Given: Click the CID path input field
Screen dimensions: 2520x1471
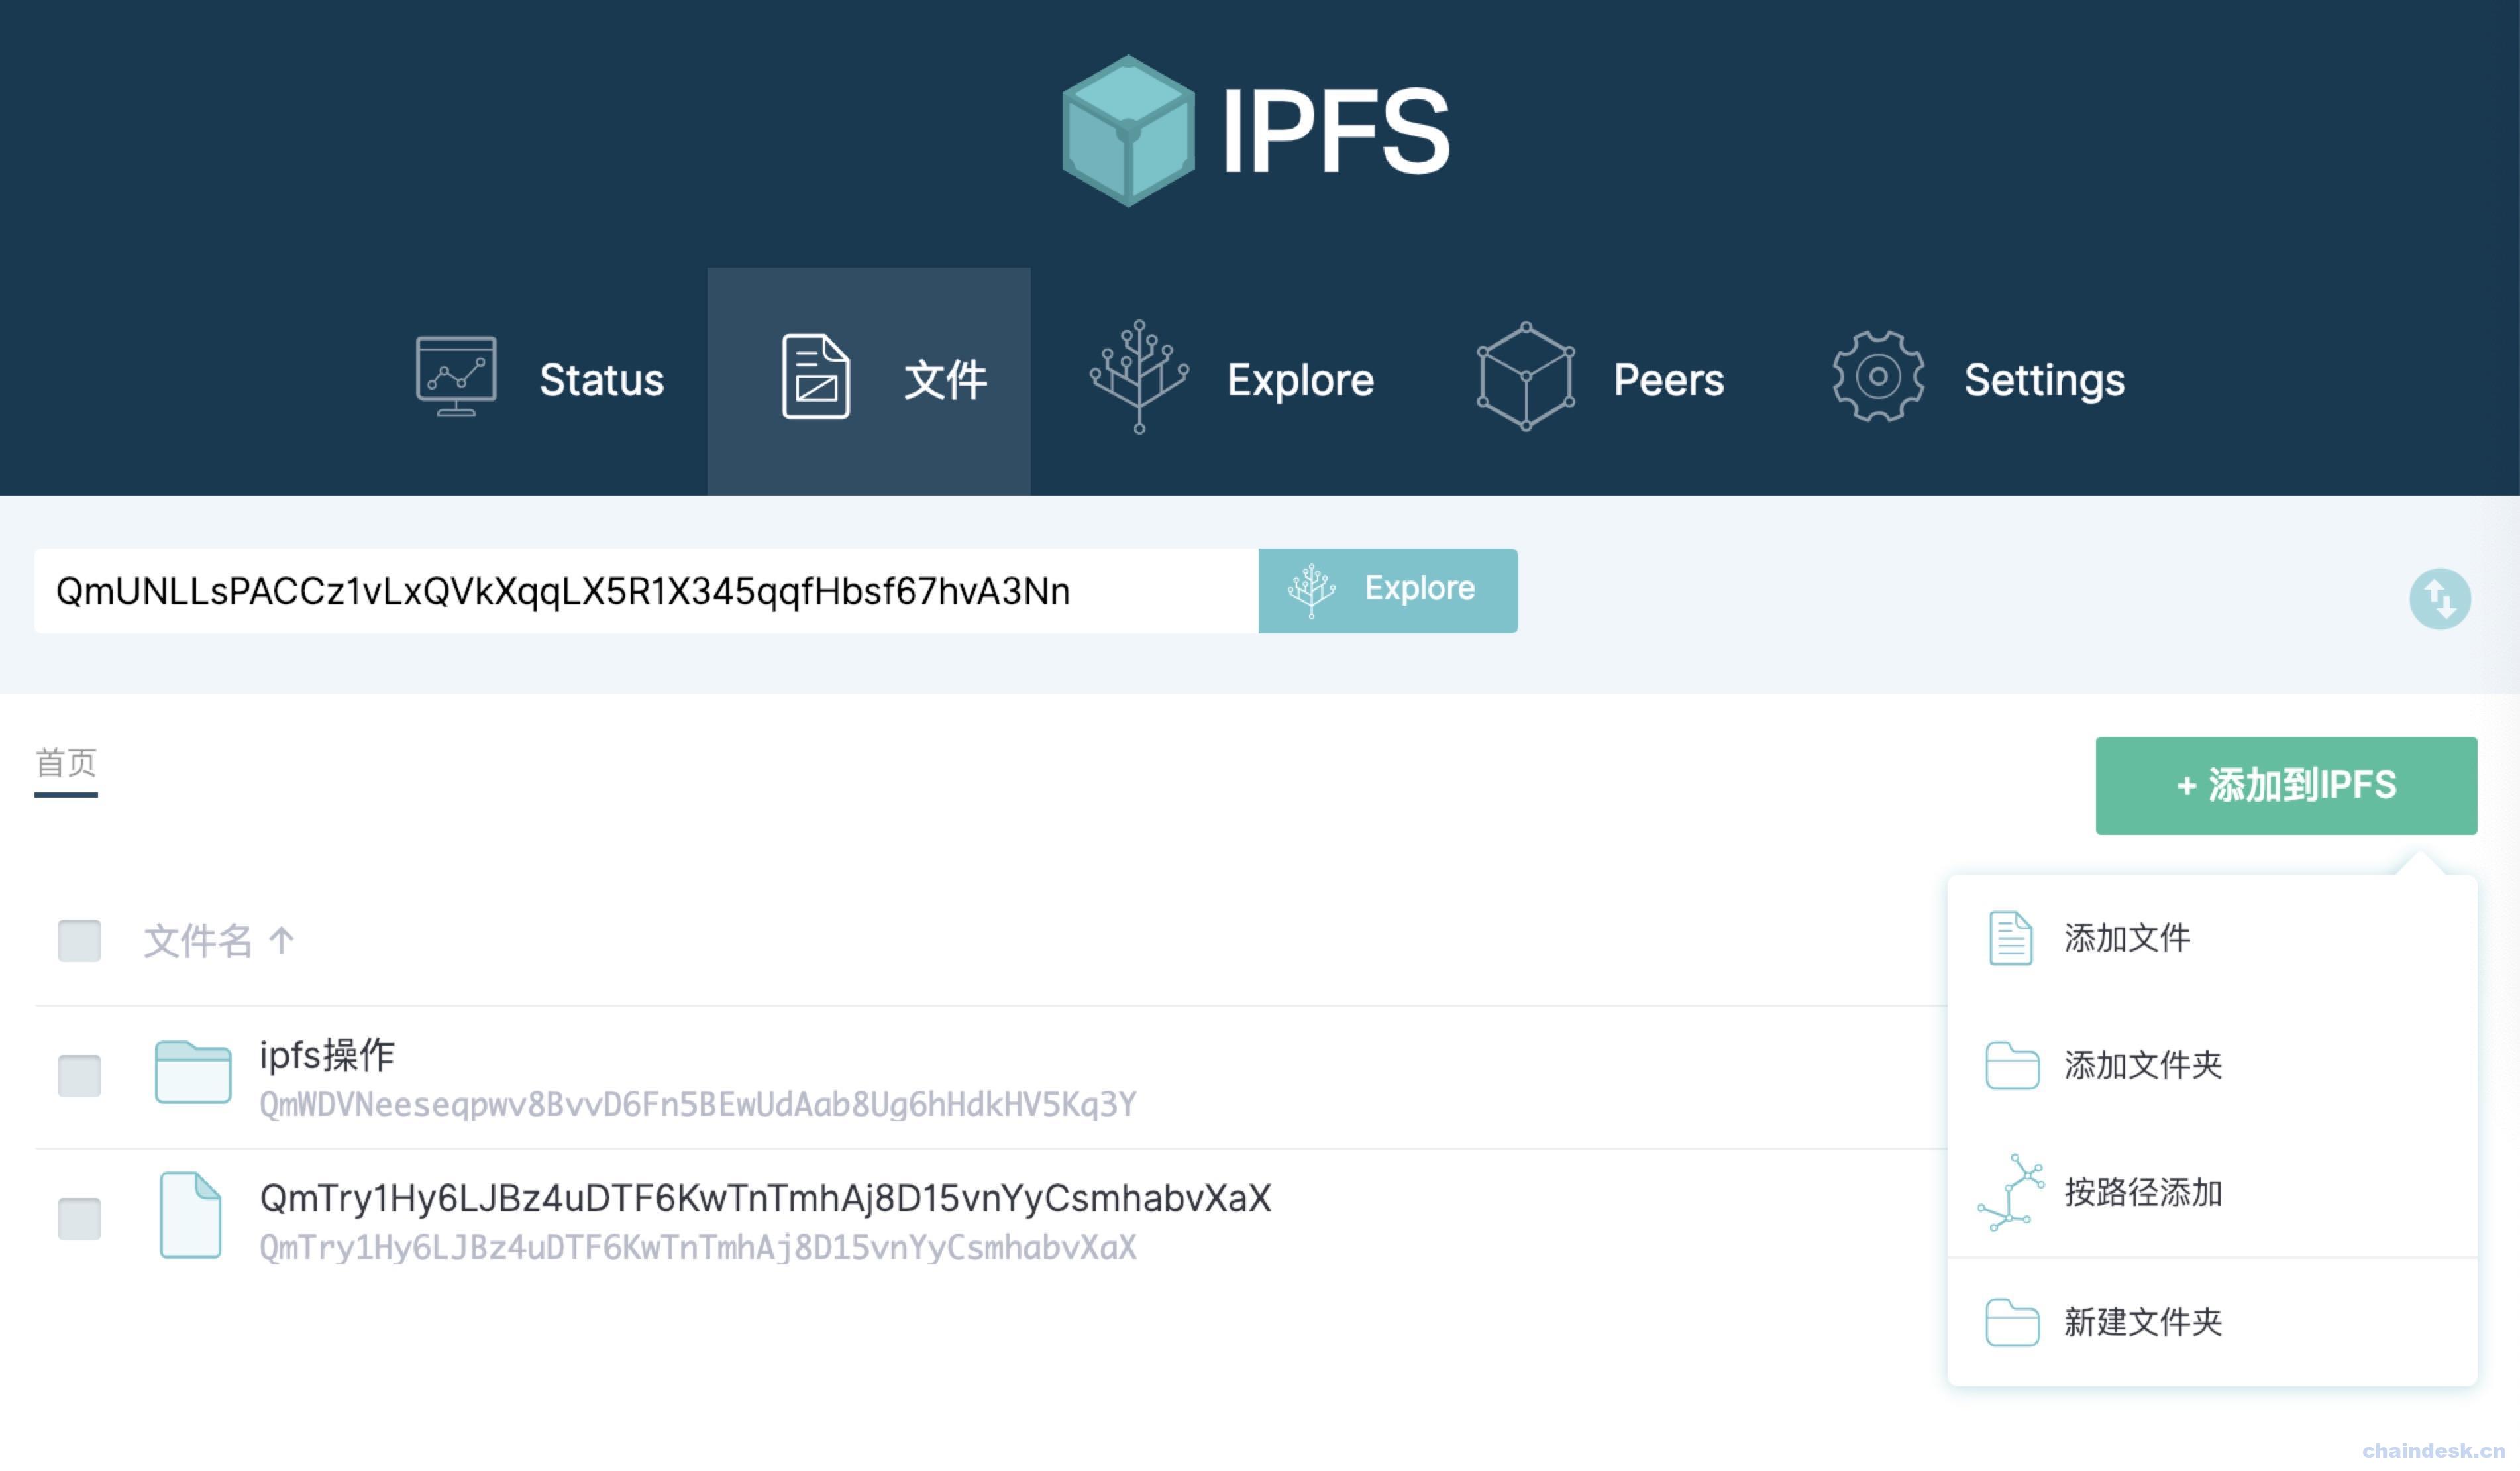Looking at the screenshot, I should (x=646, y=590).
